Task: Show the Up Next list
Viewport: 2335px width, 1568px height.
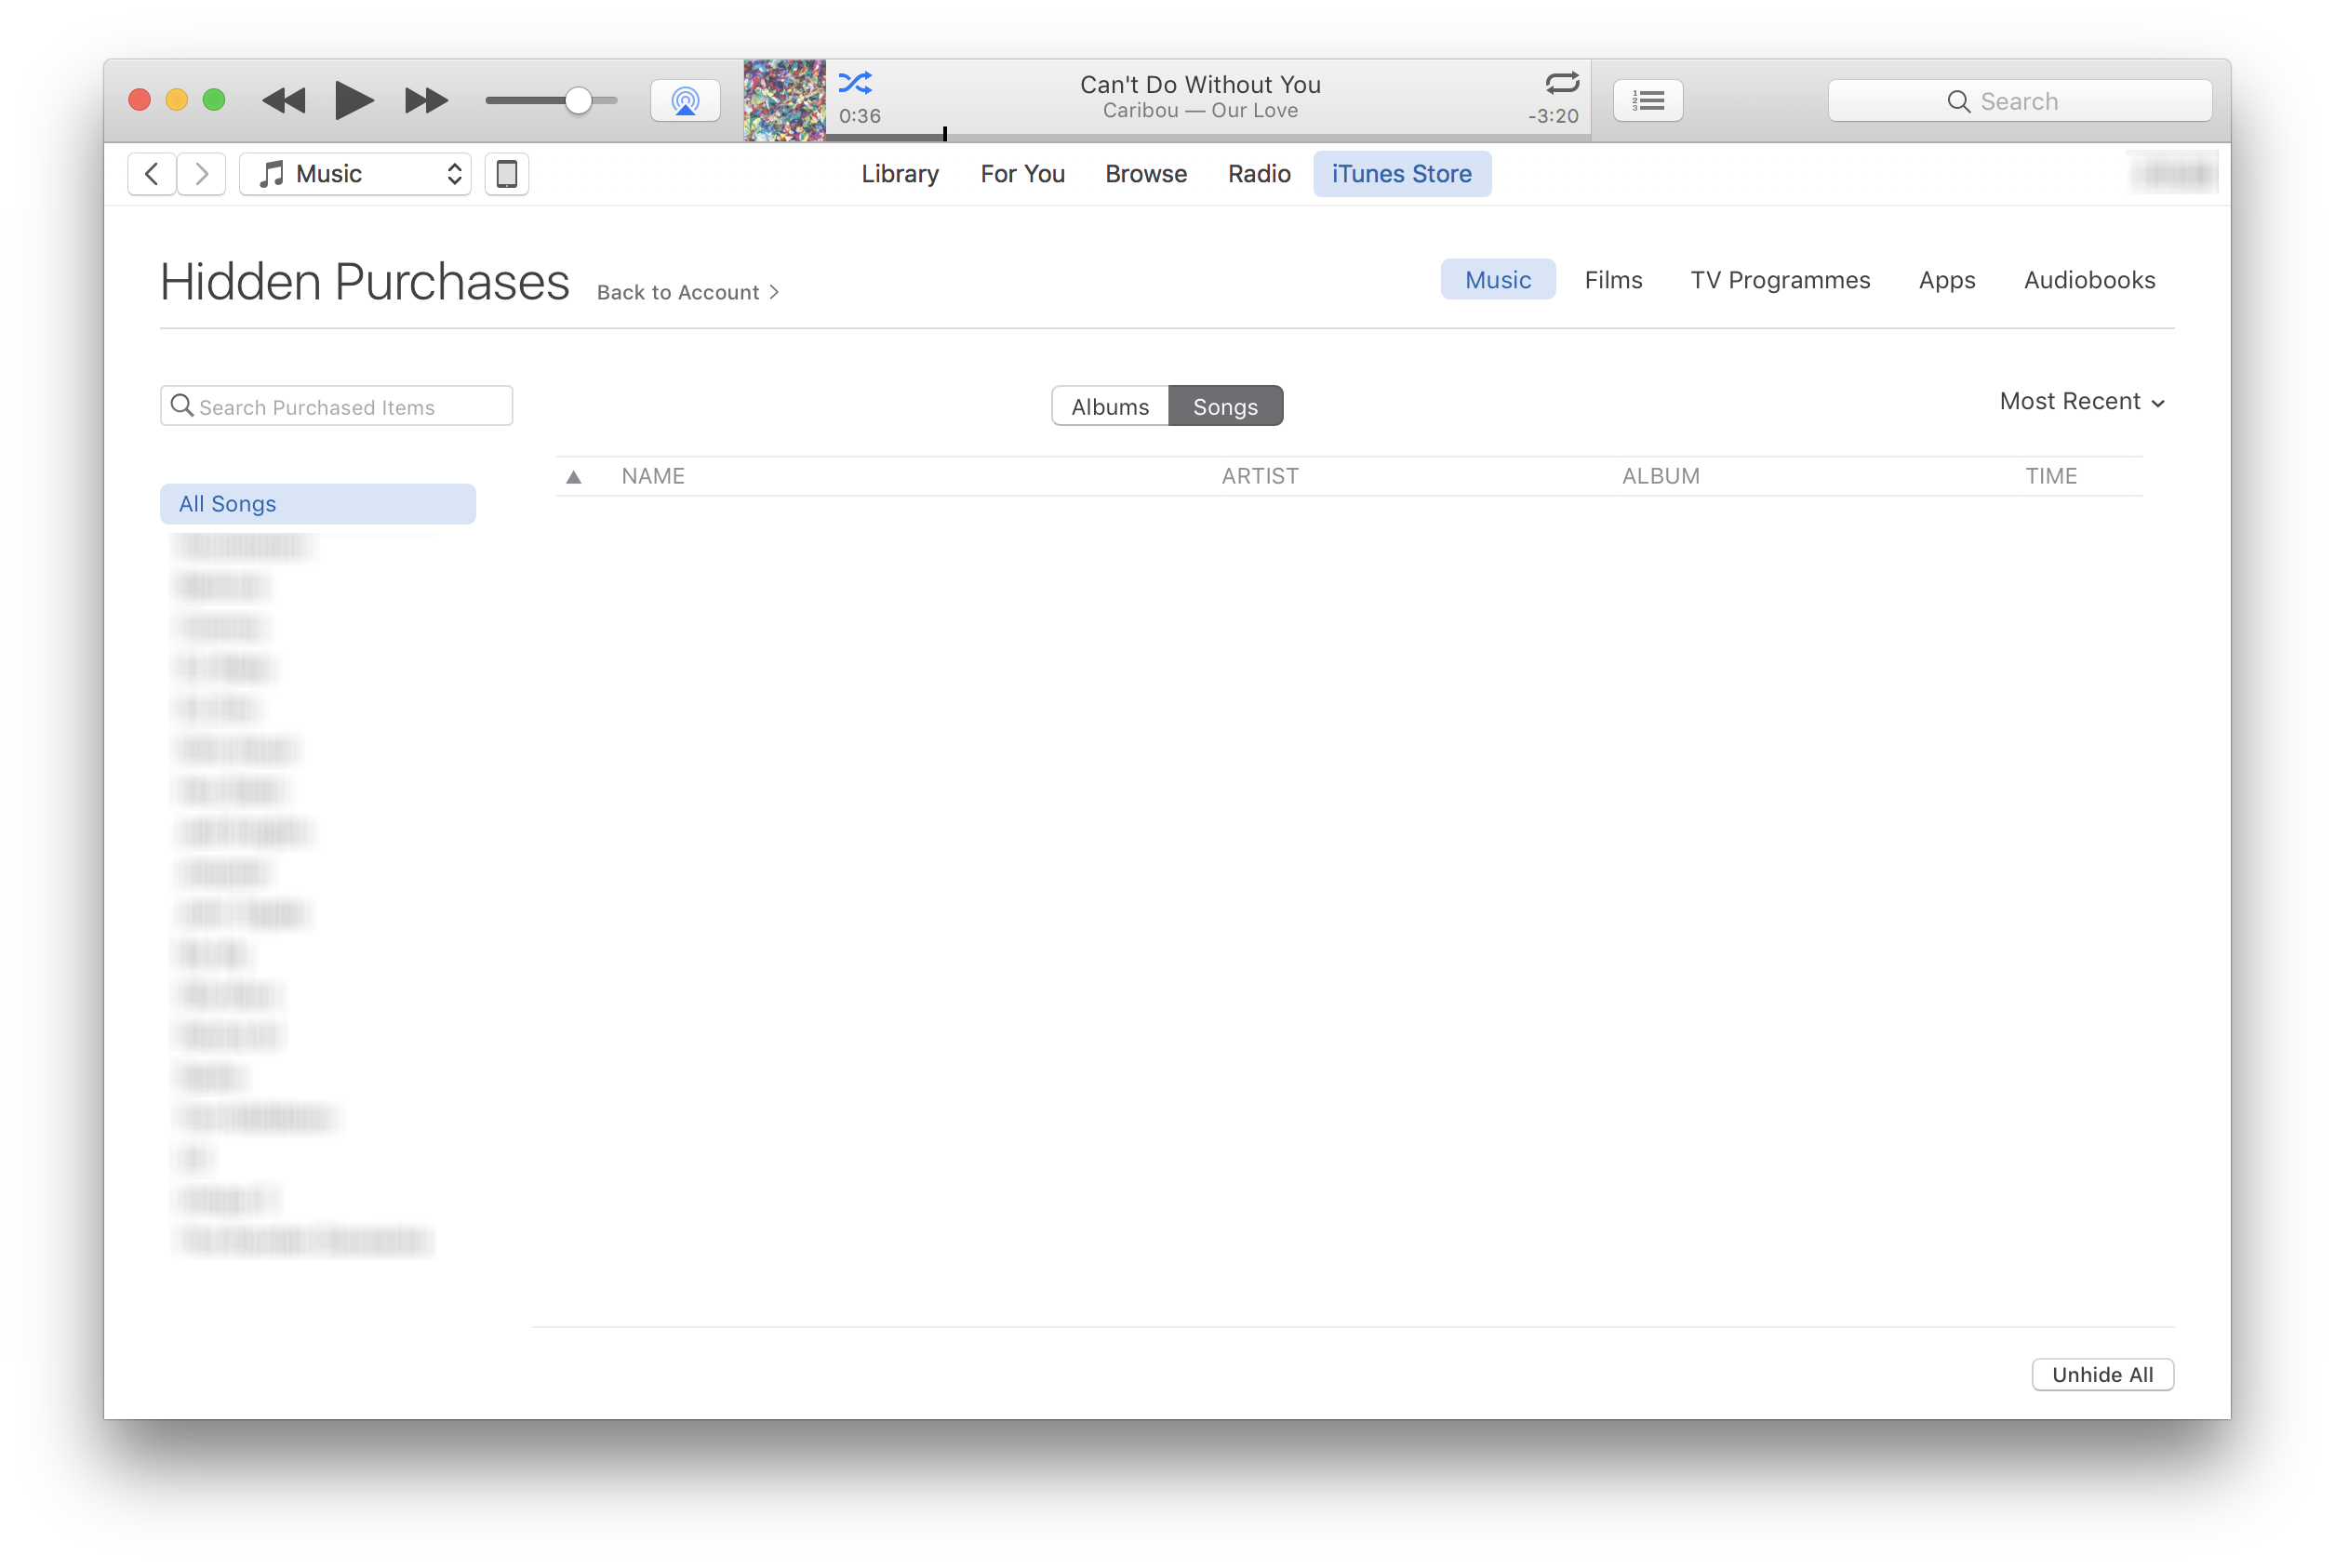Action: (x=1648, y=100)
